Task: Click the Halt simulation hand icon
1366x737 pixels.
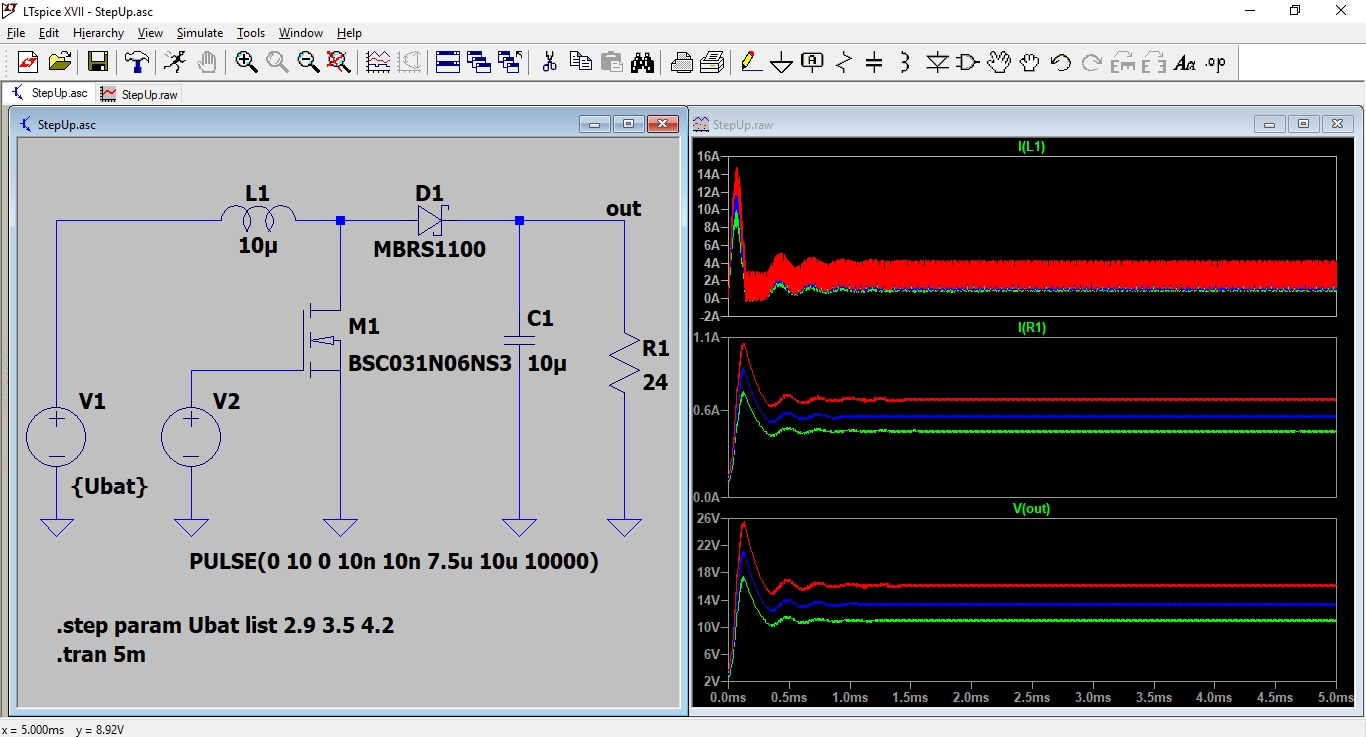Action: coord(206,62)
